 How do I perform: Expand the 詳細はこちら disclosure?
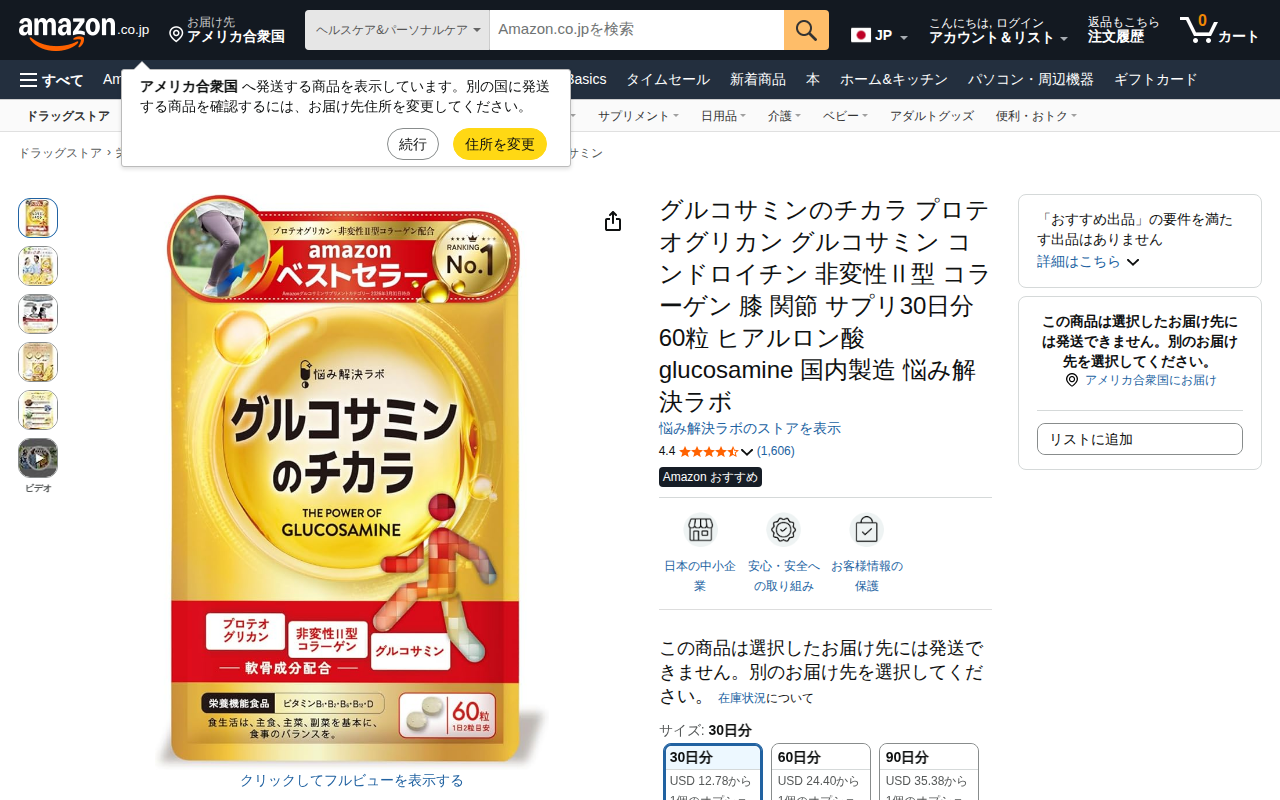[x=1088, y=261]
